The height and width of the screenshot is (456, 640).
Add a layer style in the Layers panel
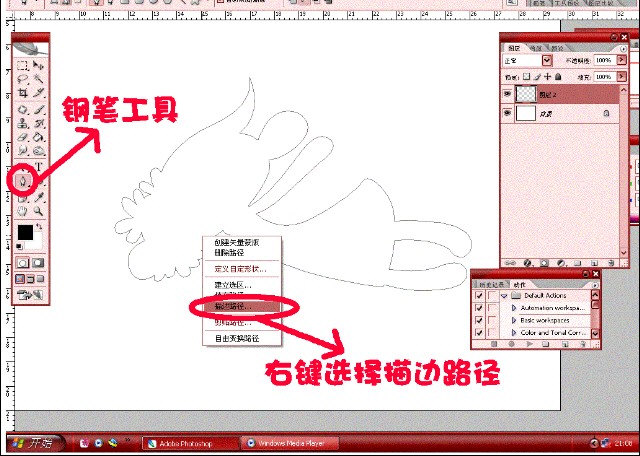(x=527, y=263)
